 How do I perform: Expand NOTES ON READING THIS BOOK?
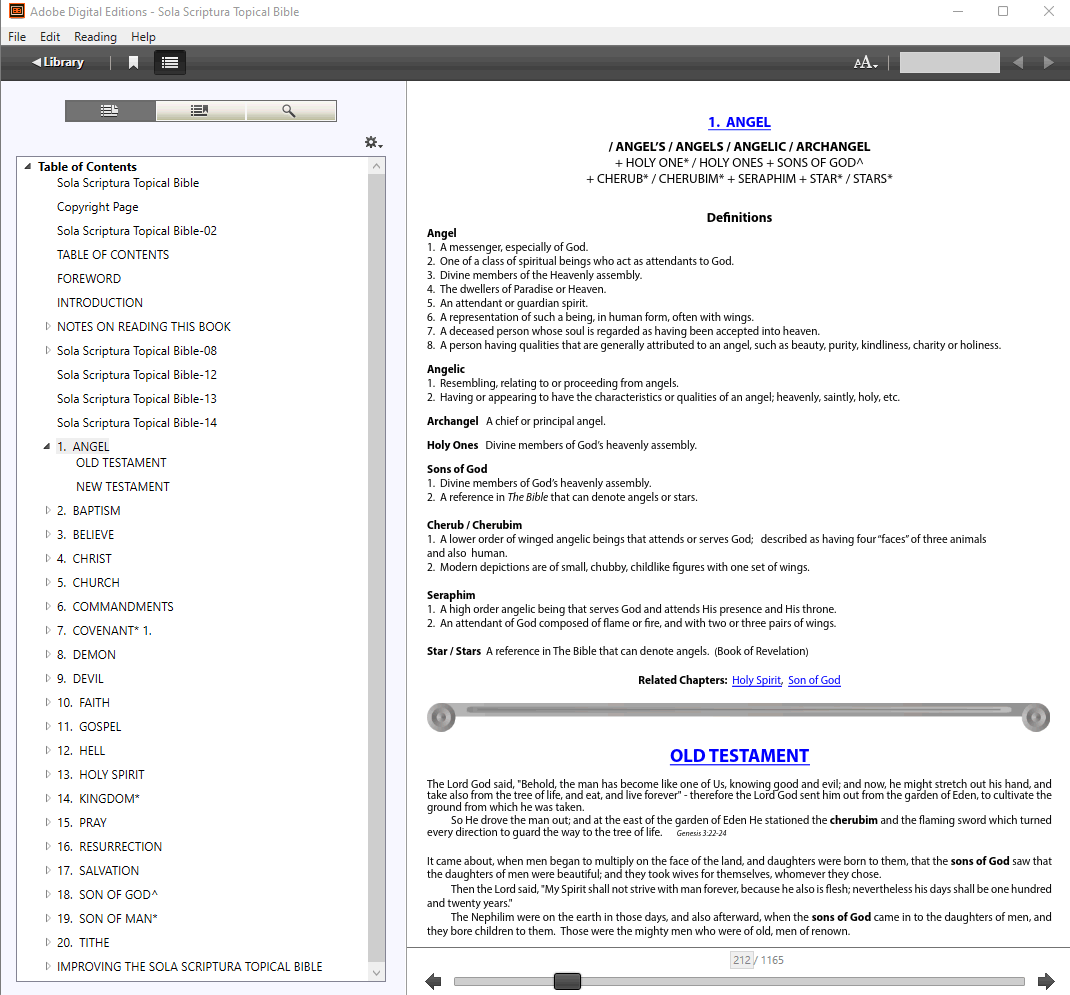47,326
